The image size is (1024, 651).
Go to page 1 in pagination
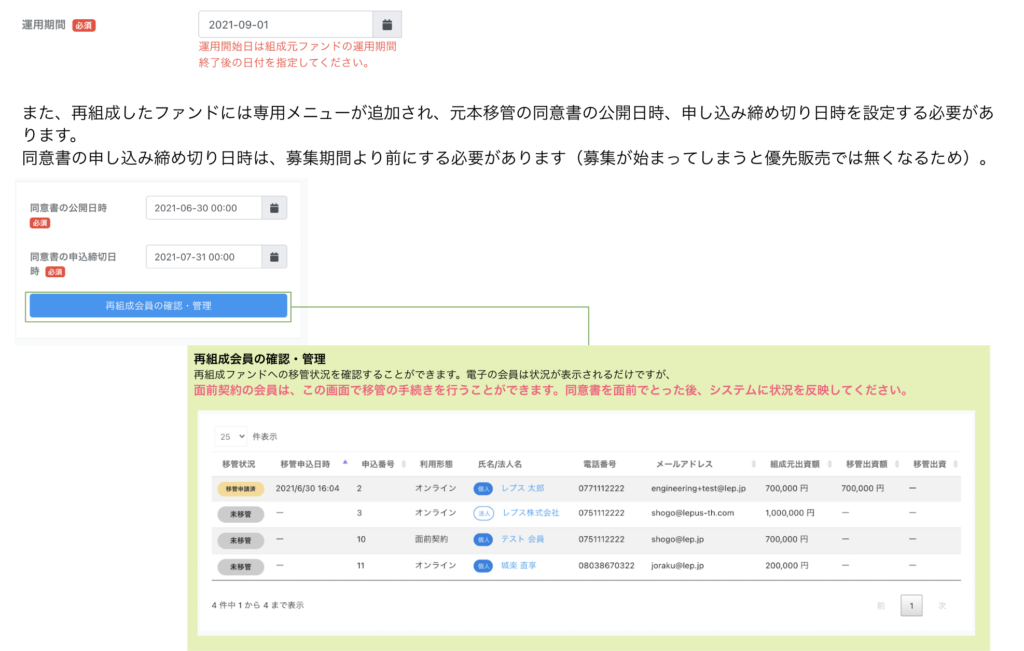(x=911, y=605)
